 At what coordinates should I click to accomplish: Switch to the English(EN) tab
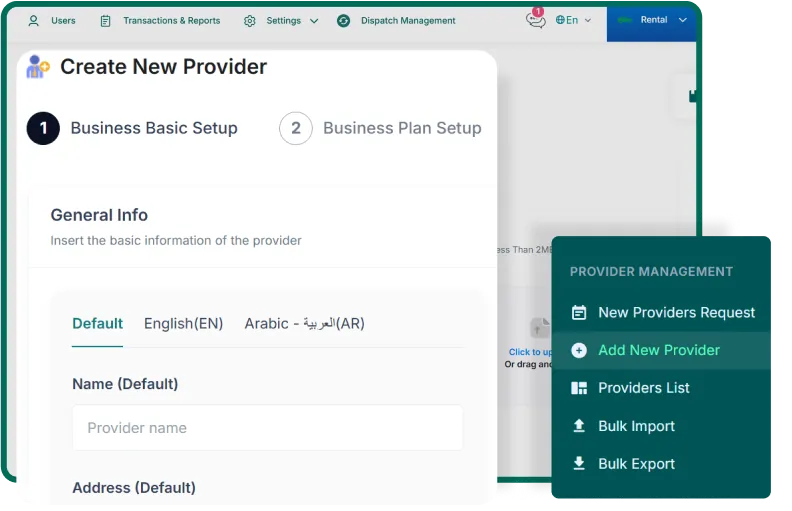(183, 324)
